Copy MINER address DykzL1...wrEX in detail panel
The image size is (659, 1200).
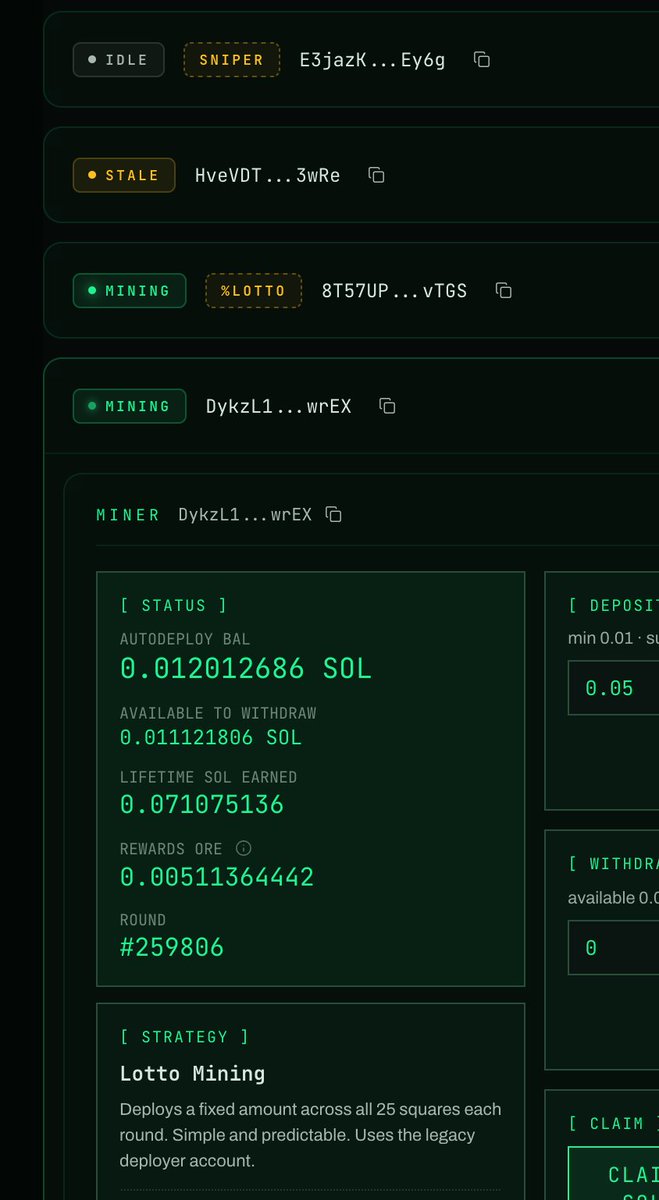tap(335, 515)
